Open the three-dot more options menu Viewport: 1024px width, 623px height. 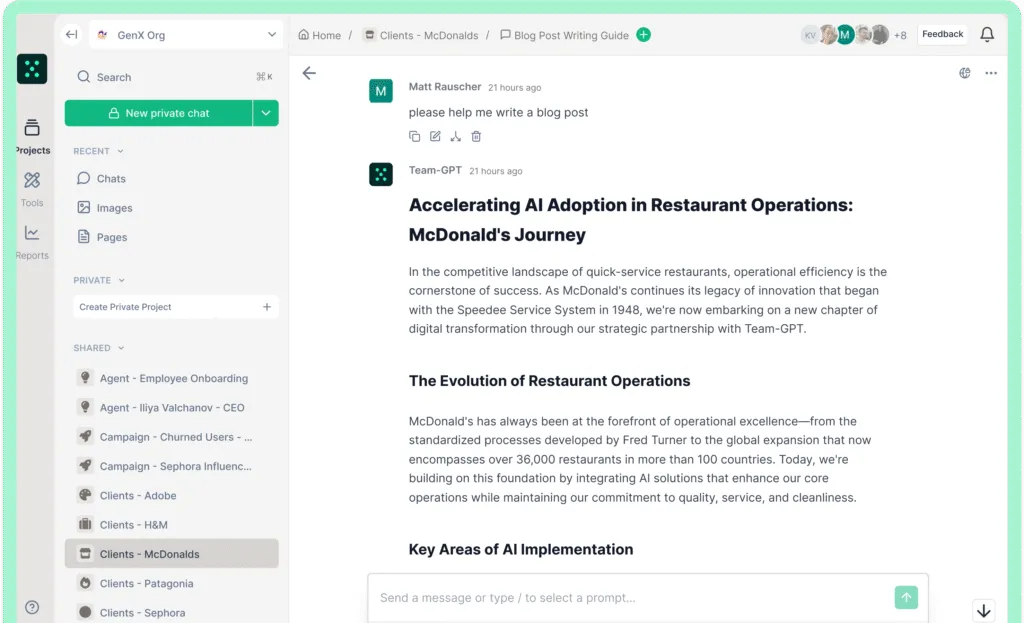[991, 73]
